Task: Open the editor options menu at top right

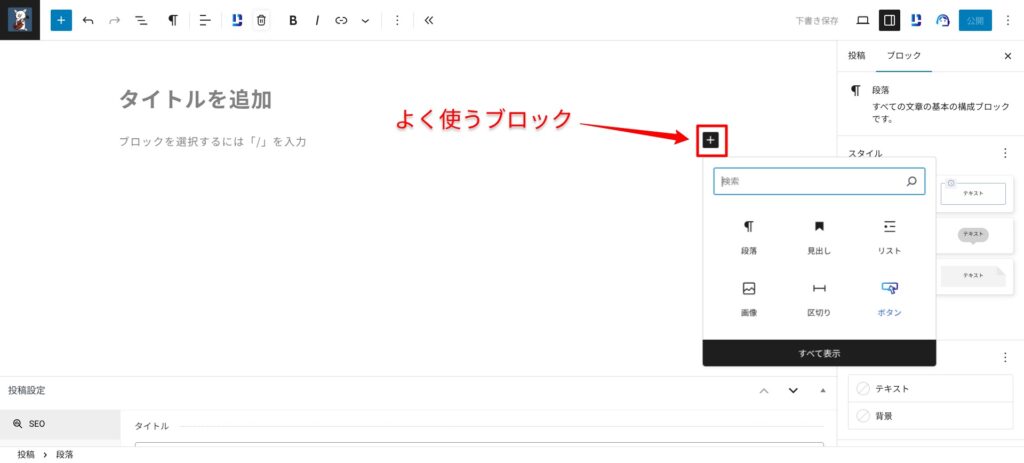Action: (x=1008, y=20)
